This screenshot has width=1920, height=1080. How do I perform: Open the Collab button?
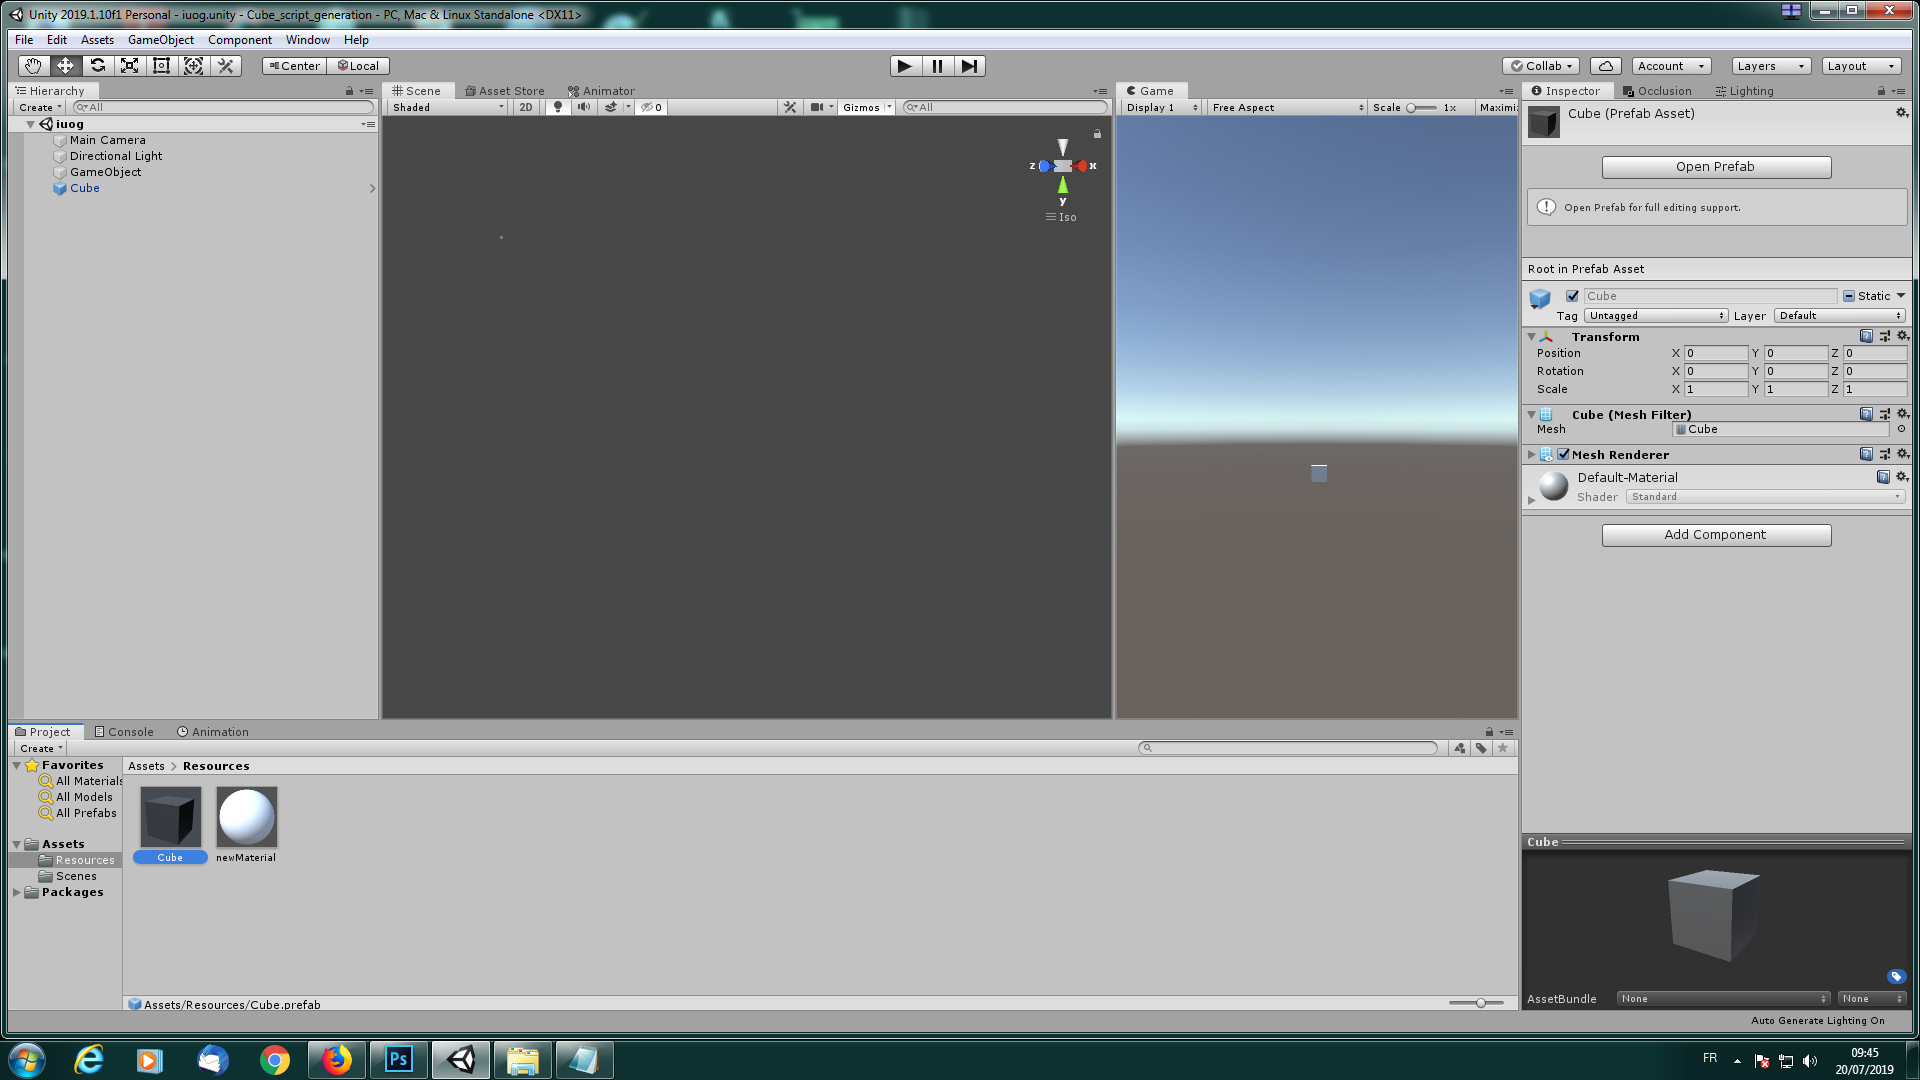[1541, 66]
